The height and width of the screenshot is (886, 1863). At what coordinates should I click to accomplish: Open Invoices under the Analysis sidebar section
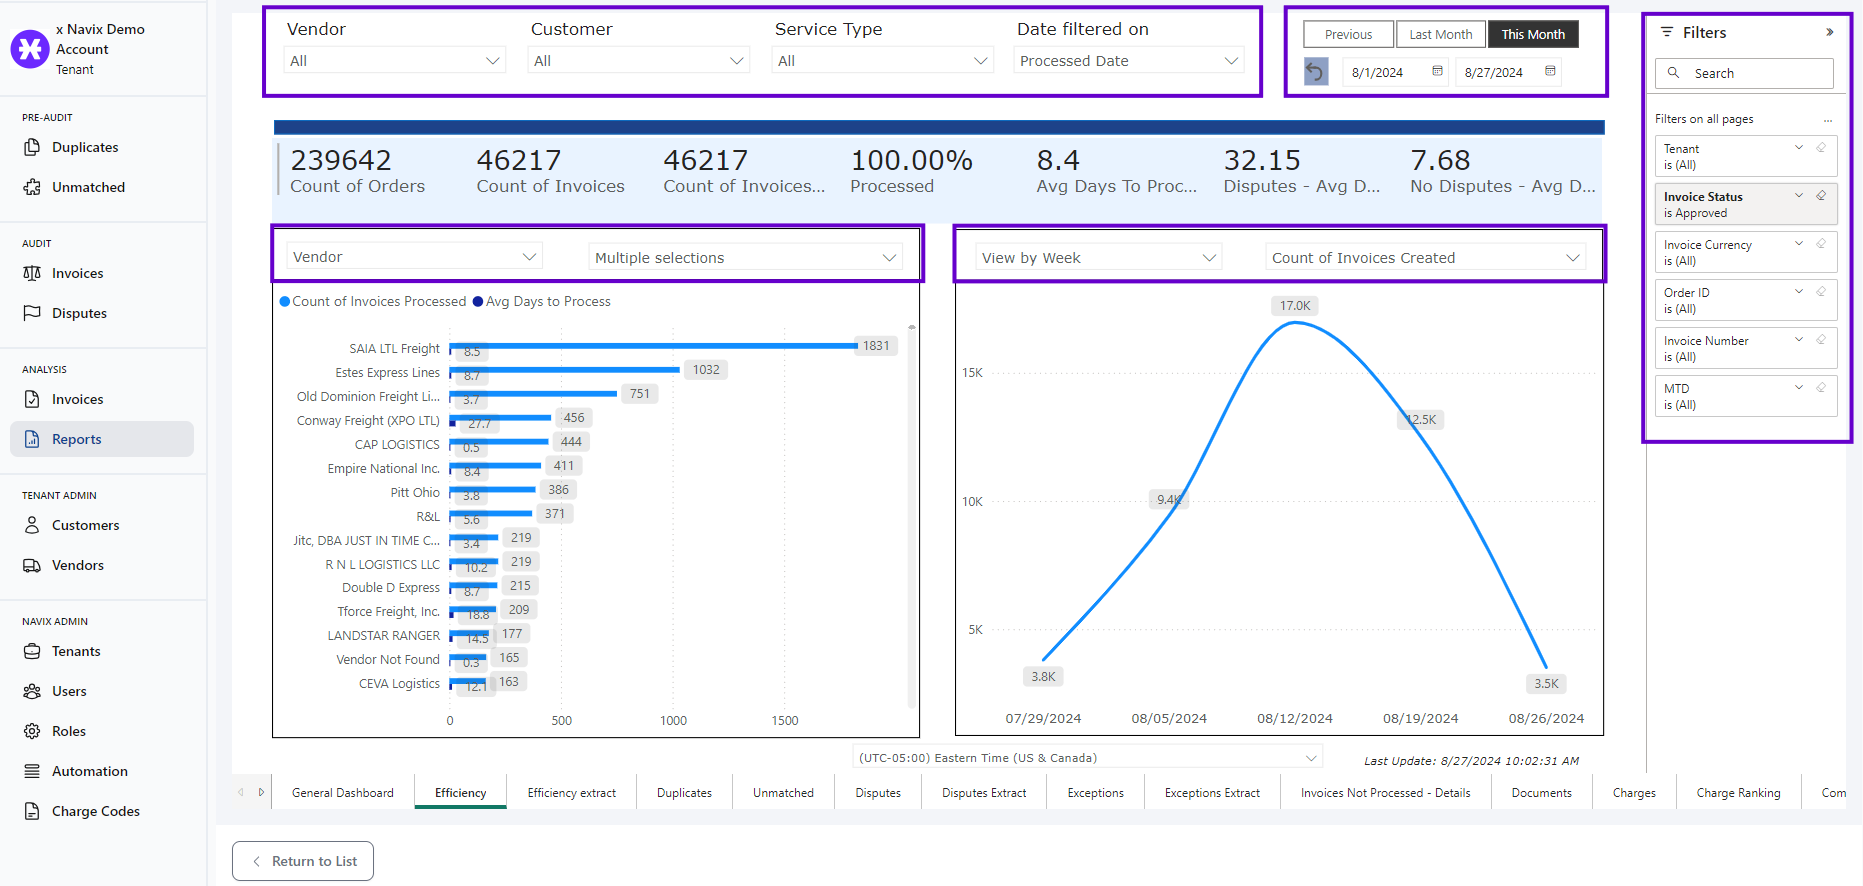click(77, 399)
